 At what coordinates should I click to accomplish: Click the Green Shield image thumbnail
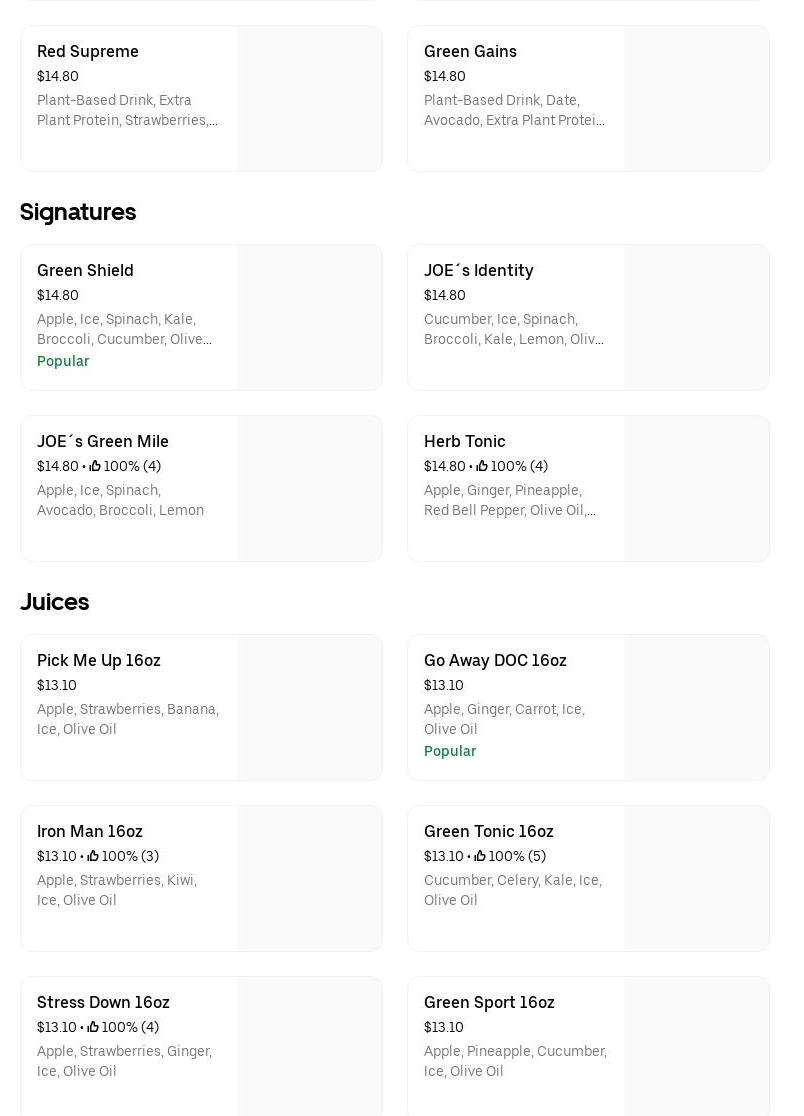pos(309,318)
